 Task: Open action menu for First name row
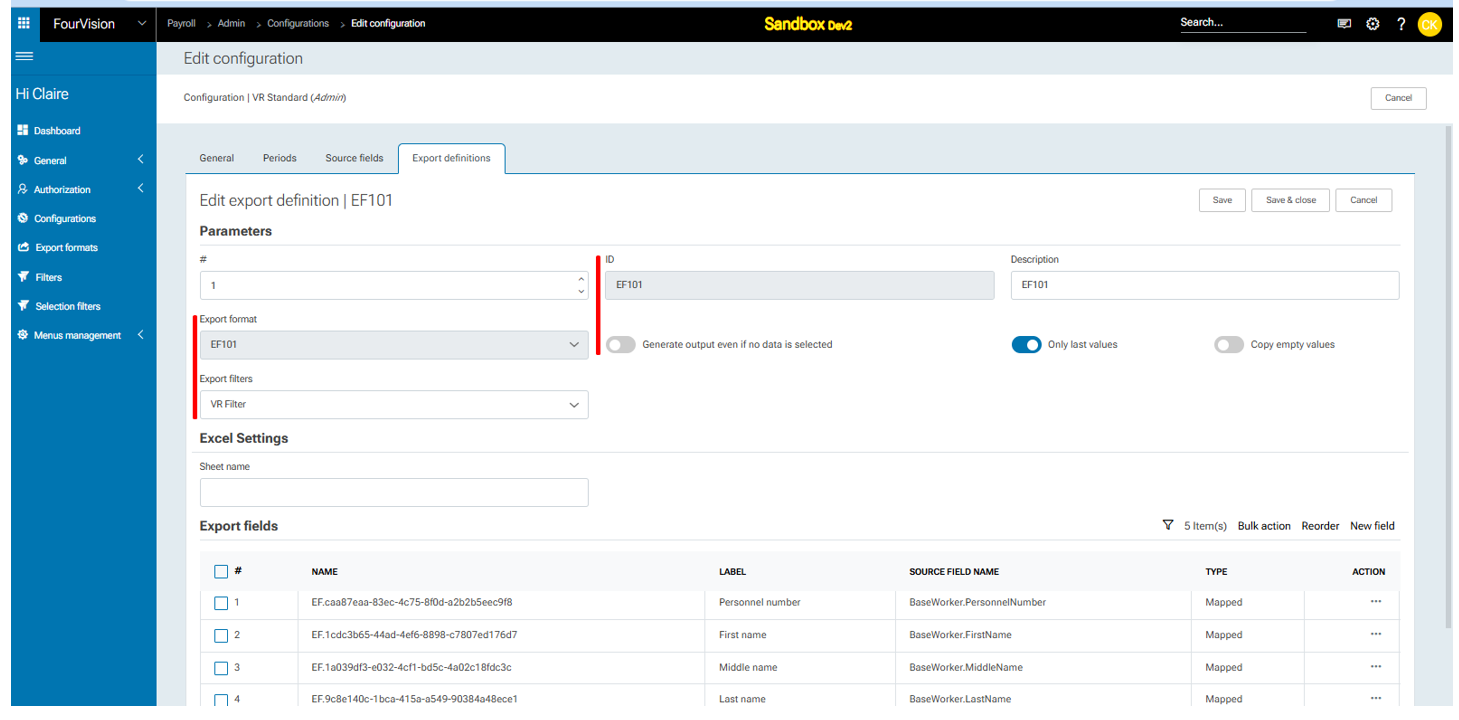point(1376,634)
